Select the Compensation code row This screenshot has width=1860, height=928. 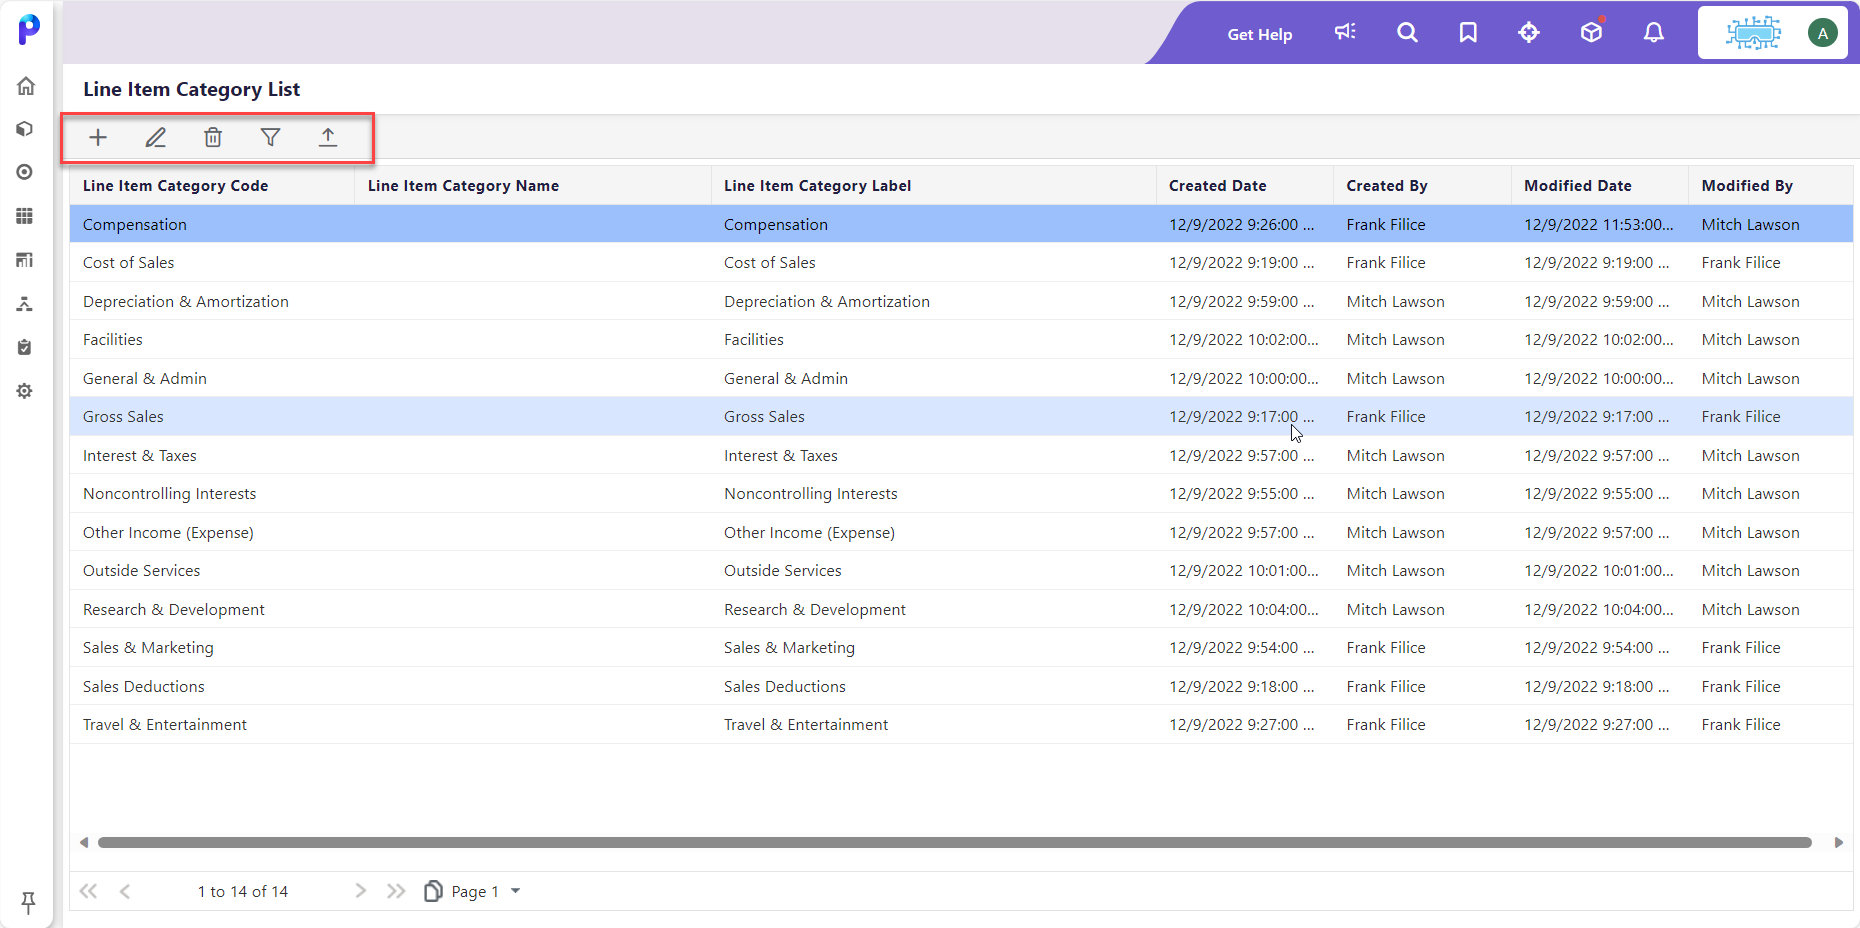pos(961,225)
